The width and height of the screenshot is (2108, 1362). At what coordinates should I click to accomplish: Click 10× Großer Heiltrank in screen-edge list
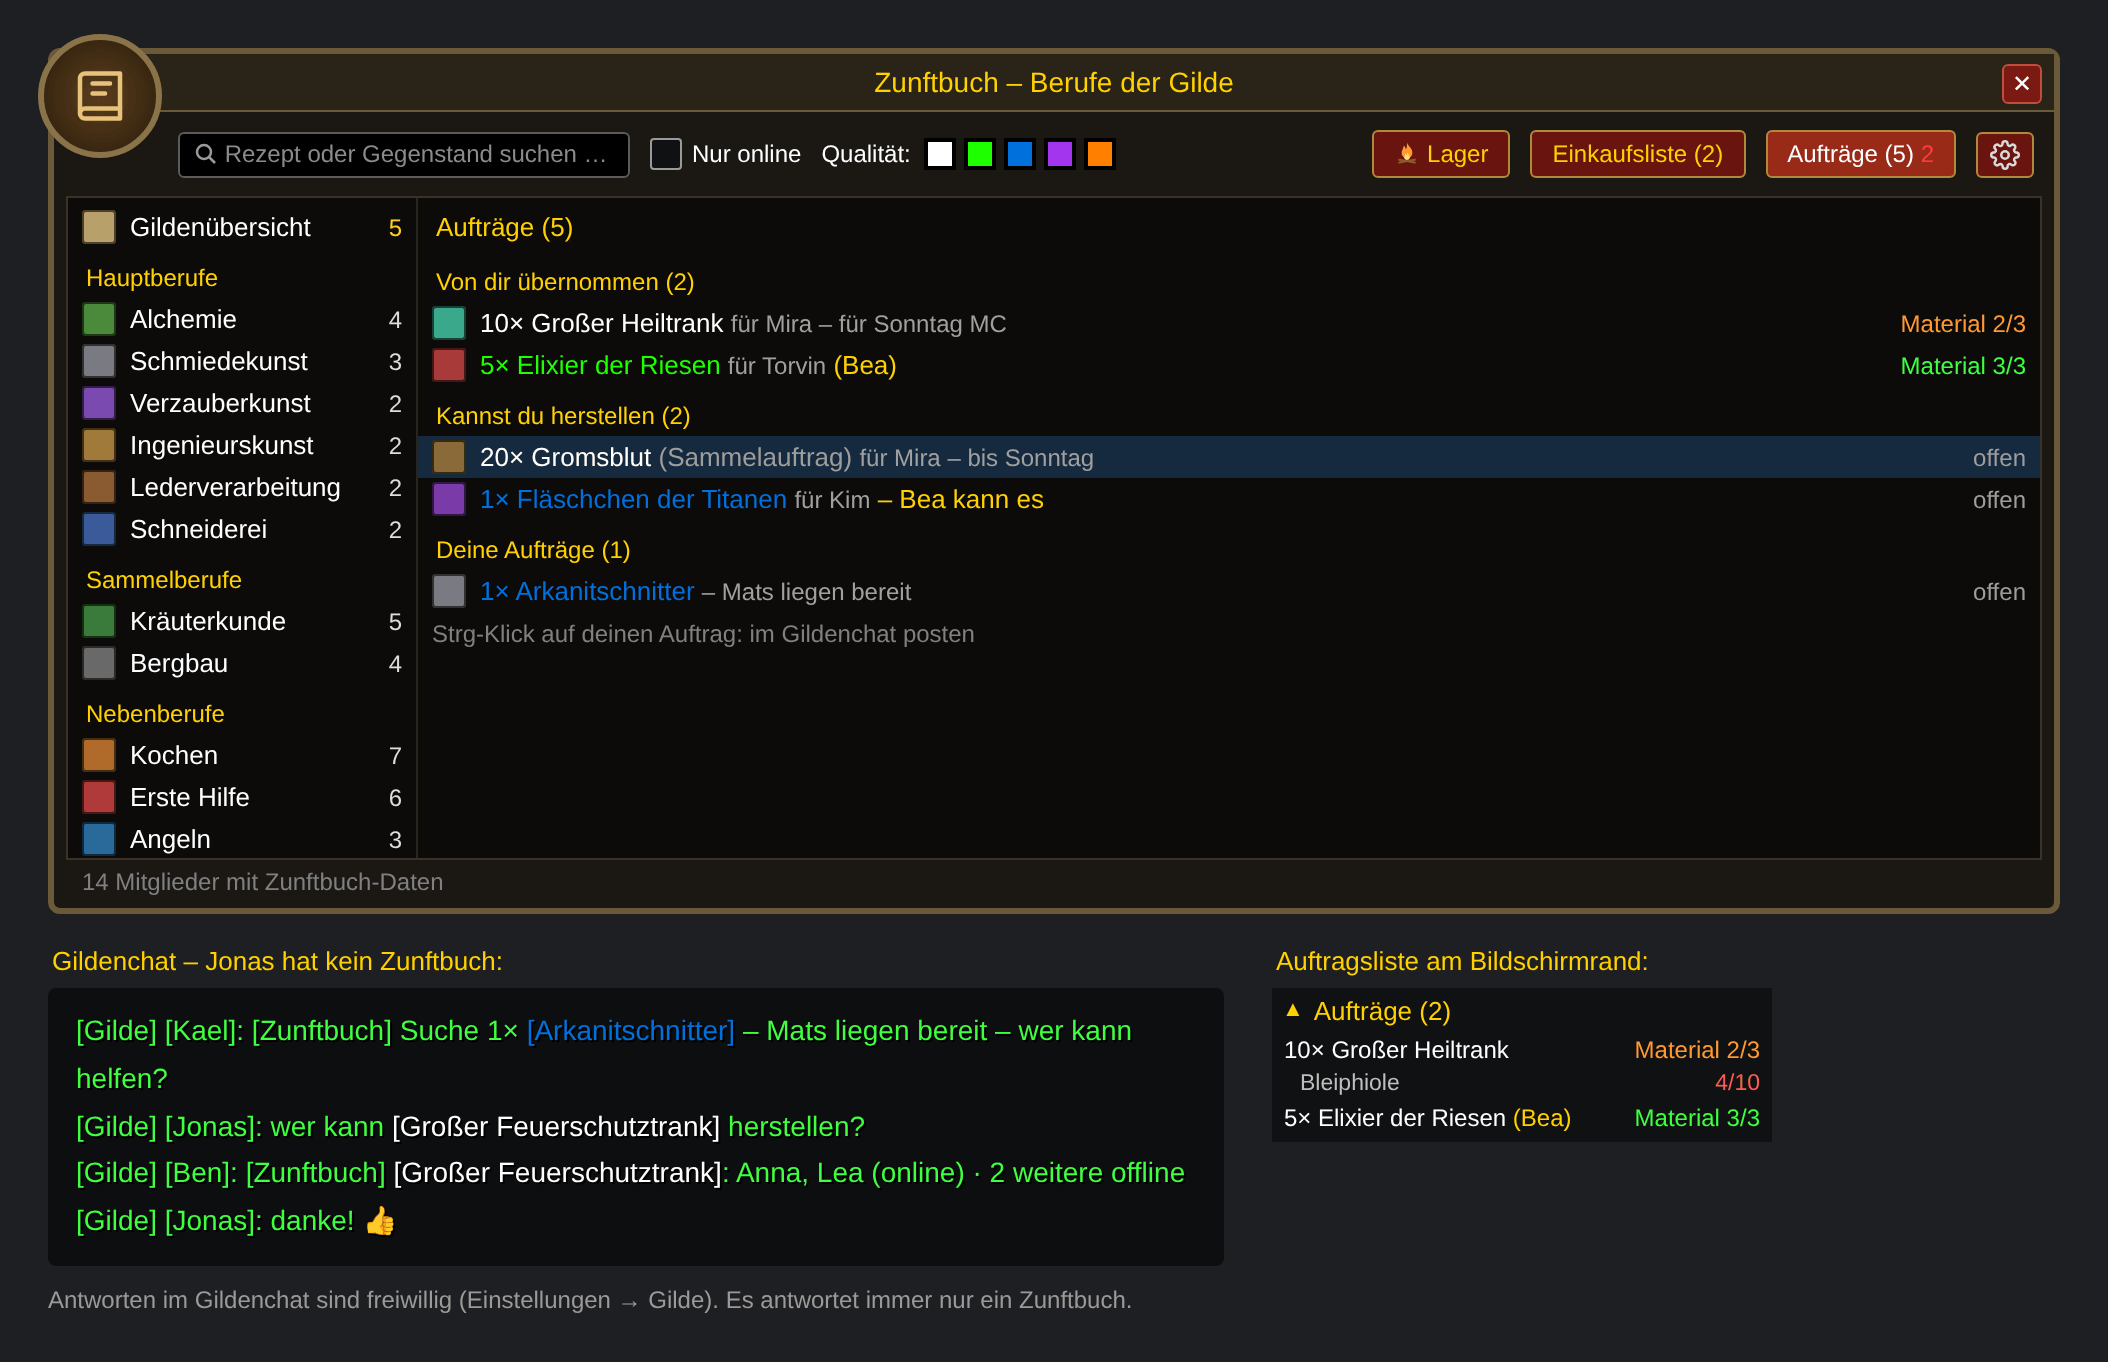pyautogui.click(x=1396, y=1050)
